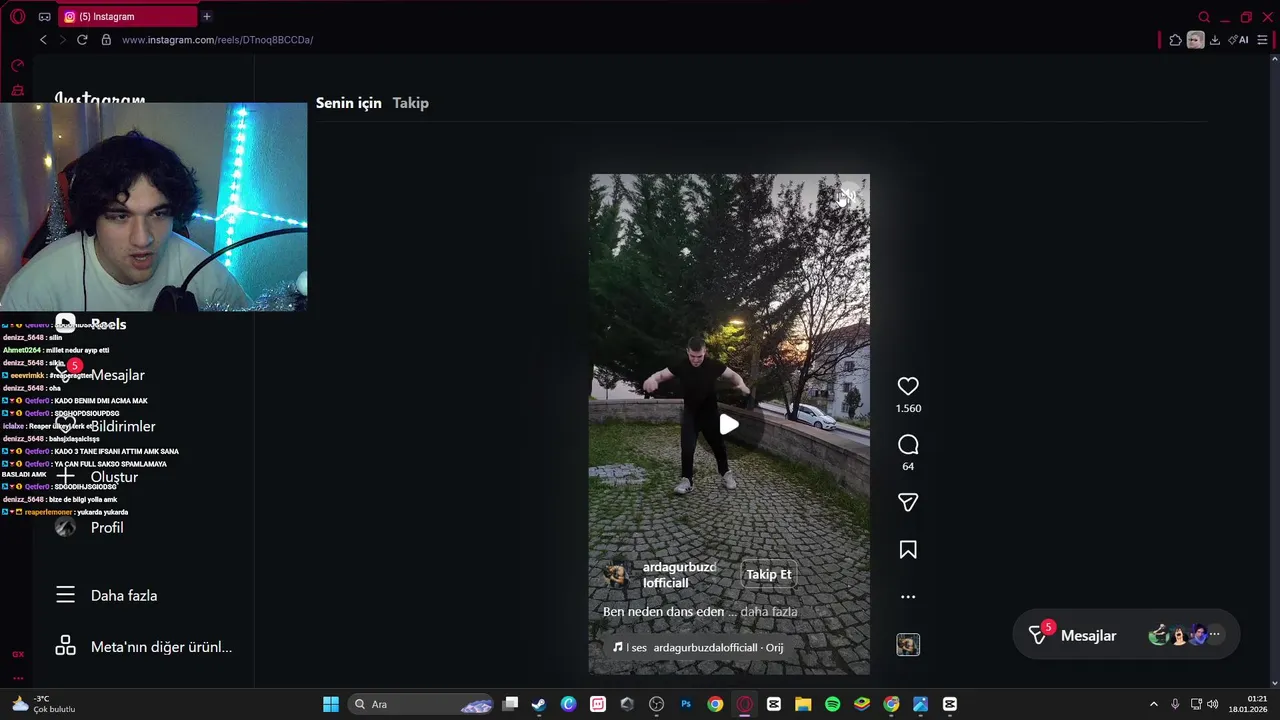
Task: Open the Windows Start menu
Action: pos(331,704)
